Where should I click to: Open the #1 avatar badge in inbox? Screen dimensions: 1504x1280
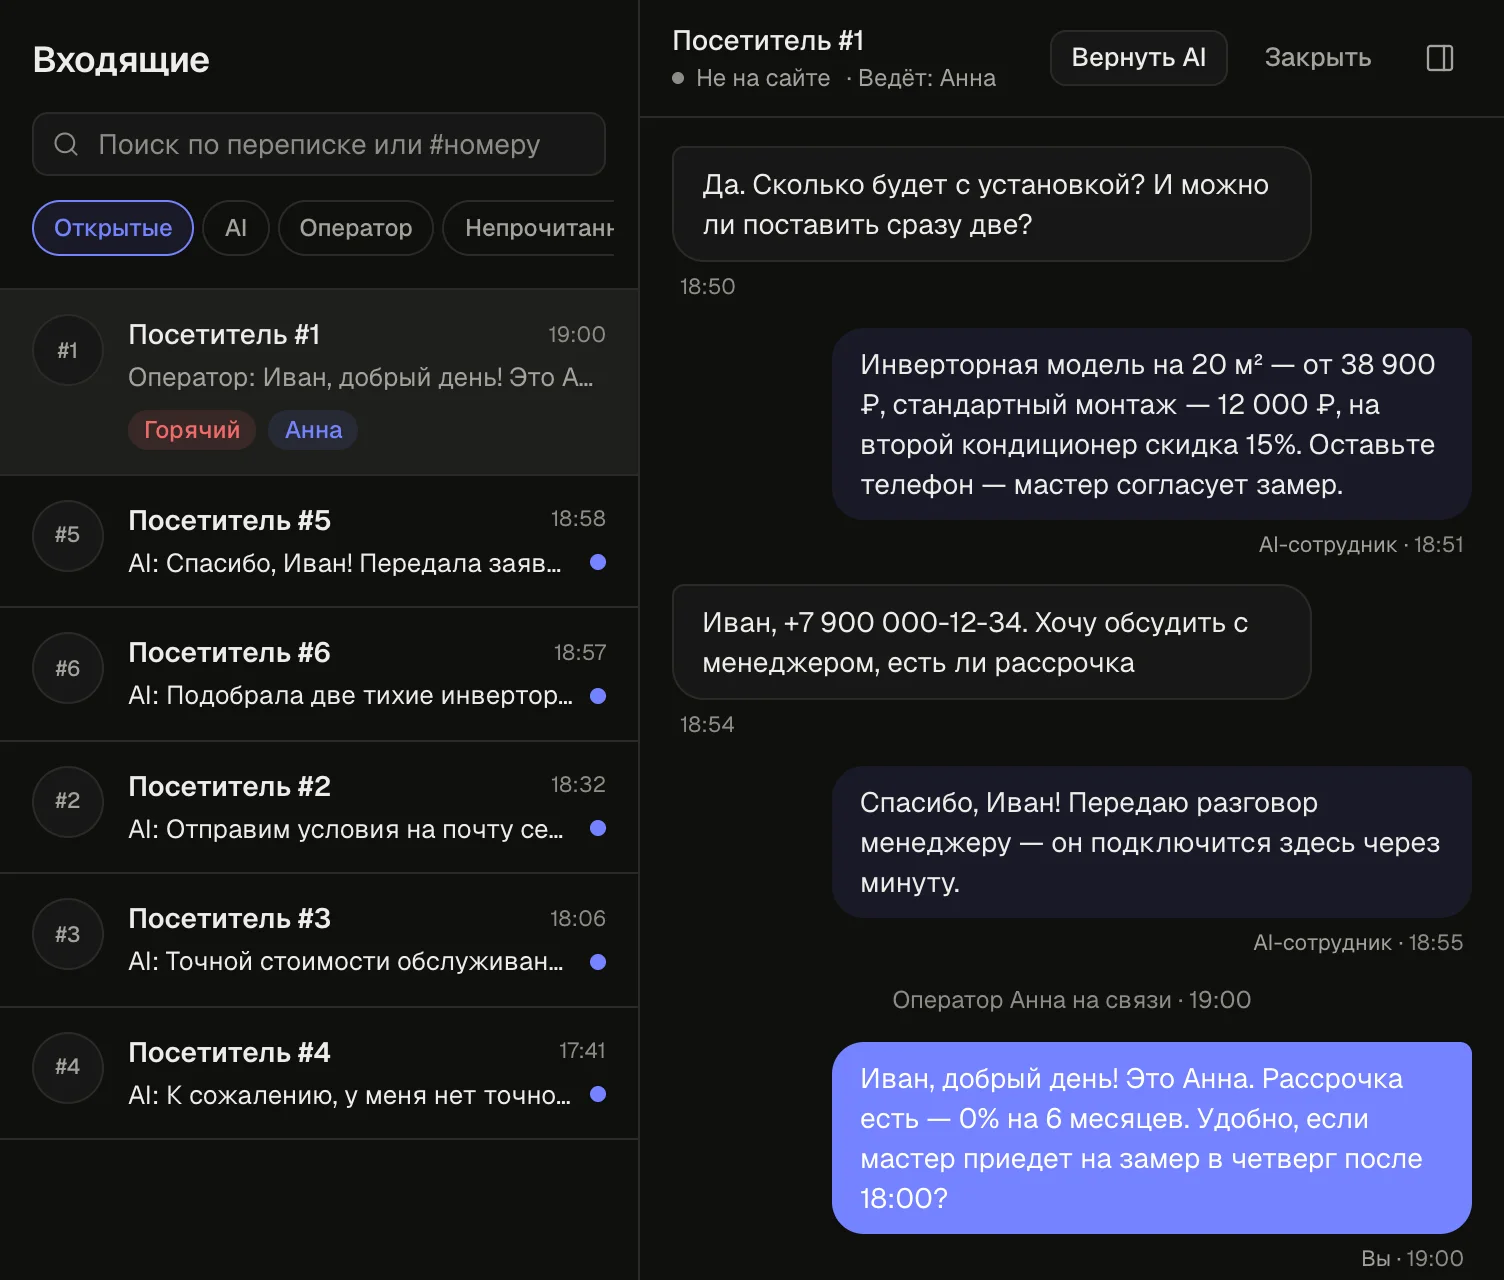67,350
